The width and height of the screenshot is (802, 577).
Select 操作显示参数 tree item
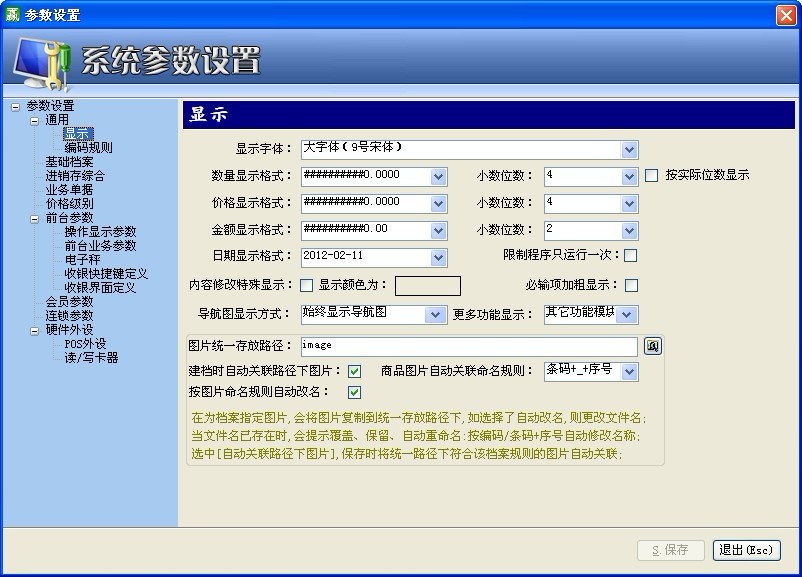100,232
